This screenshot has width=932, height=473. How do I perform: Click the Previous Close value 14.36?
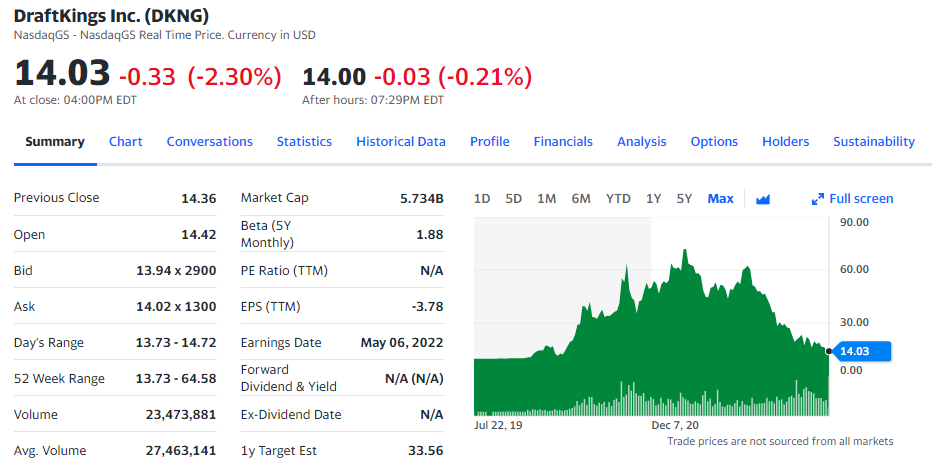click(x=199, y=198)
